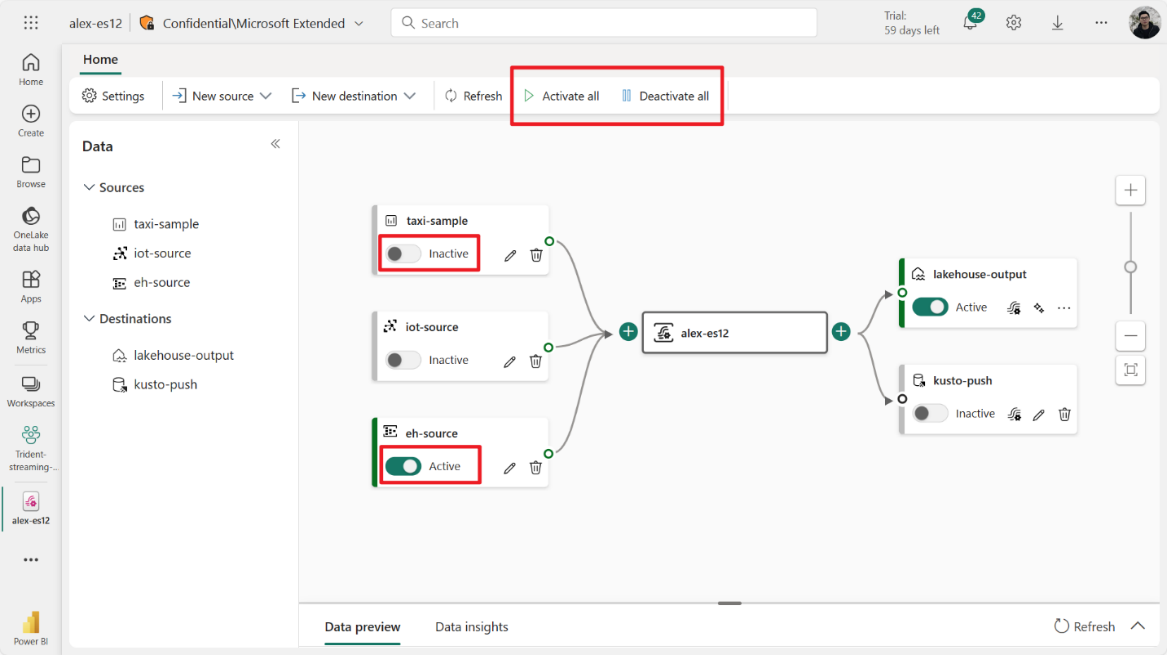Click the plus icon left of alex-es12 node
The width and height of the screenshot is (1167, 655).
click(x=628, y=332)
